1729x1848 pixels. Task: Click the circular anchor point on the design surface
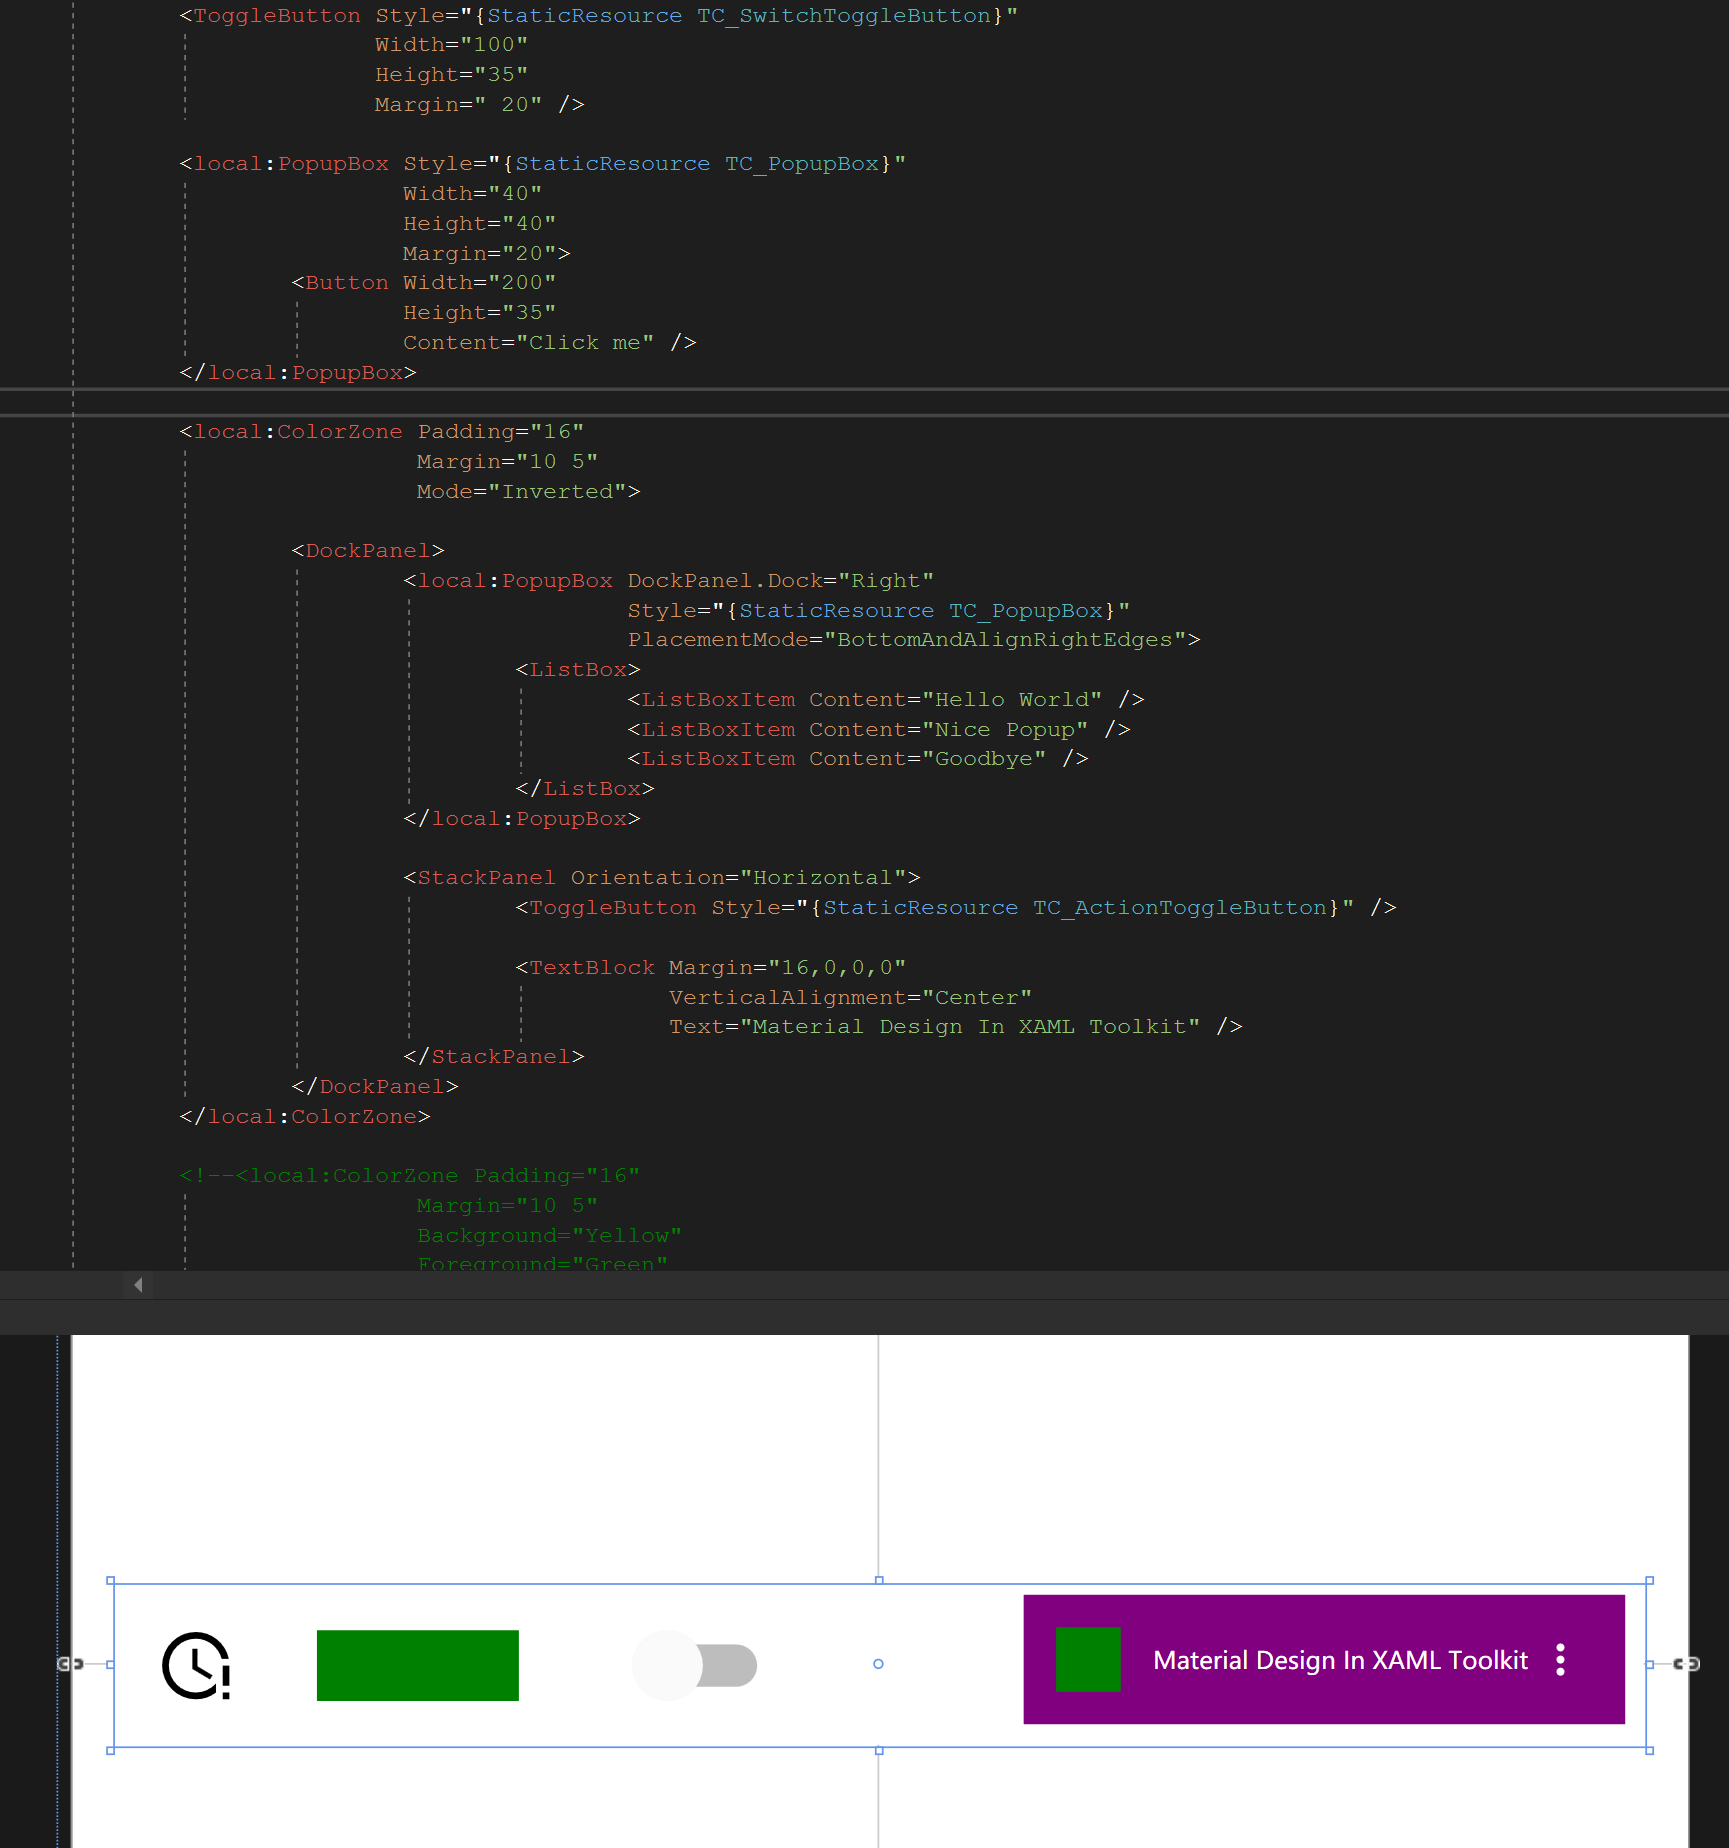click(x=878, y=1664)
